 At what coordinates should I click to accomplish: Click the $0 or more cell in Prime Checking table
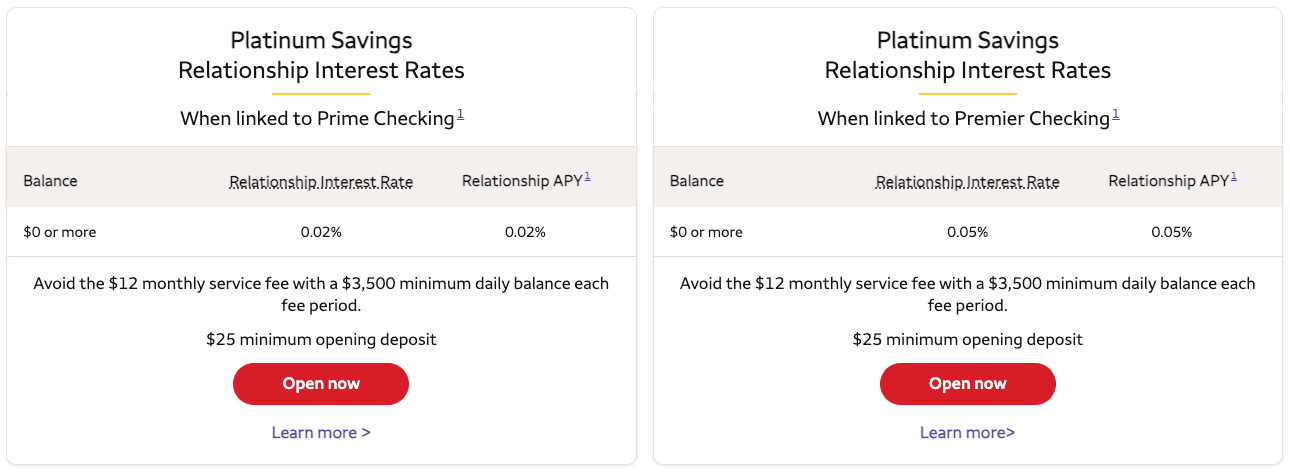coord(60,232)
